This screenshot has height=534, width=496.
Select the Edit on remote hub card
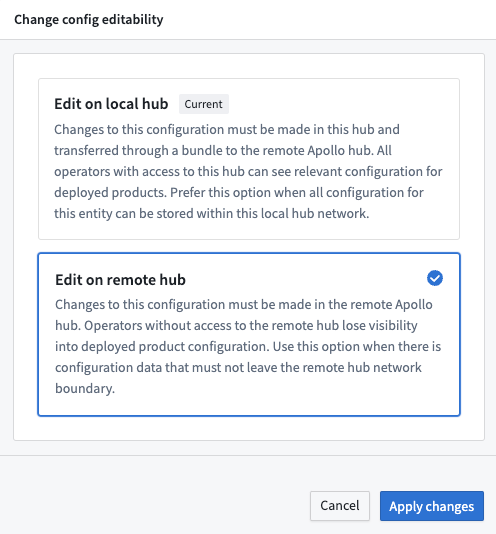click(249, 334)
